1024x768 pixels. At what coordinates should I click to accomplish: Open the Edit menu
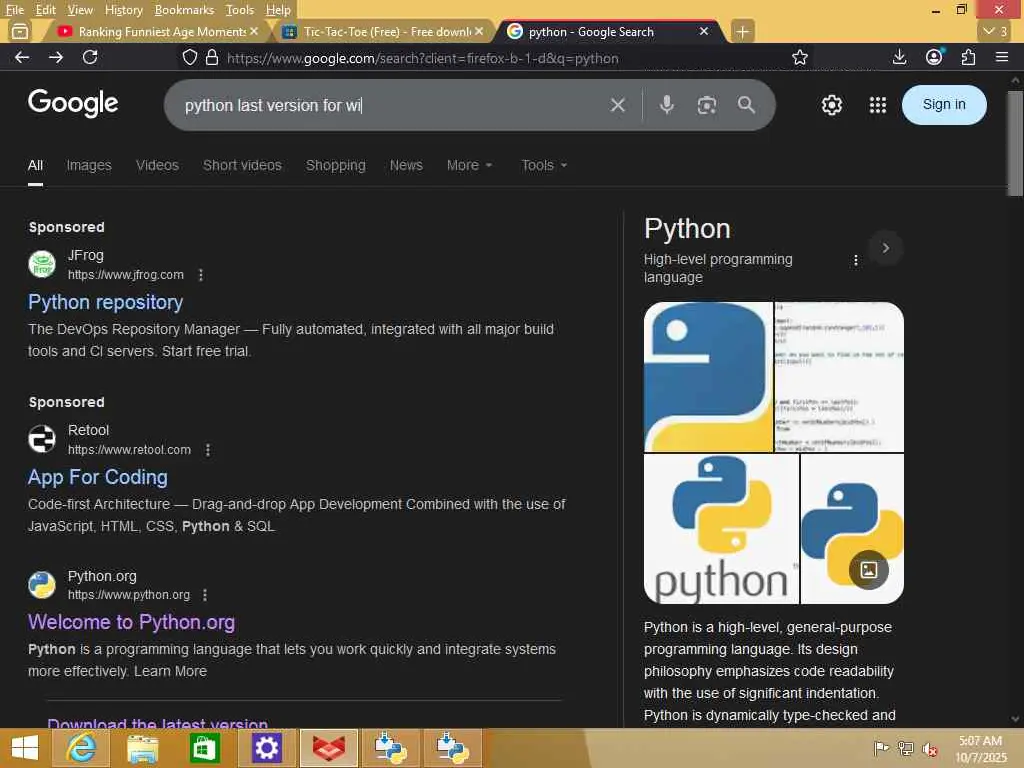pyautogui.click(x=46, y=10)
